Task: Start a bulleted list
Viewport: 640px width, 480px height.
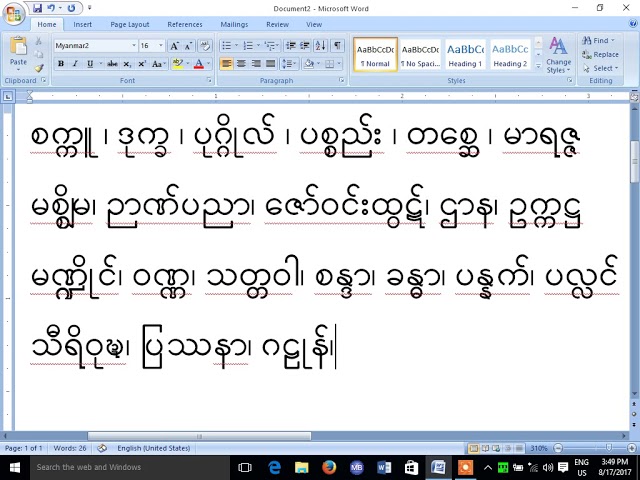Action: pyautogui.click(x=227, y=46)
